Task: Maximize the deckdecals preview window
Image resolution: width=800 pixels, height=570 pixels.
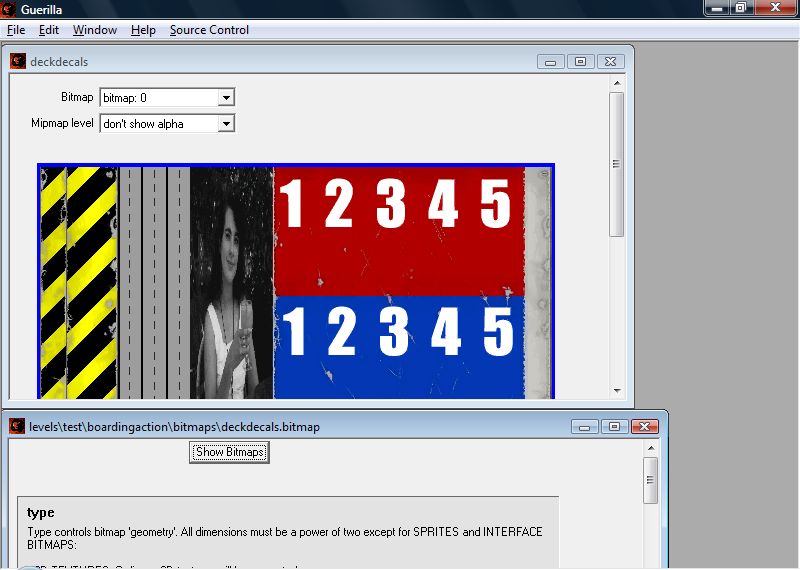Action: [580, 62]
